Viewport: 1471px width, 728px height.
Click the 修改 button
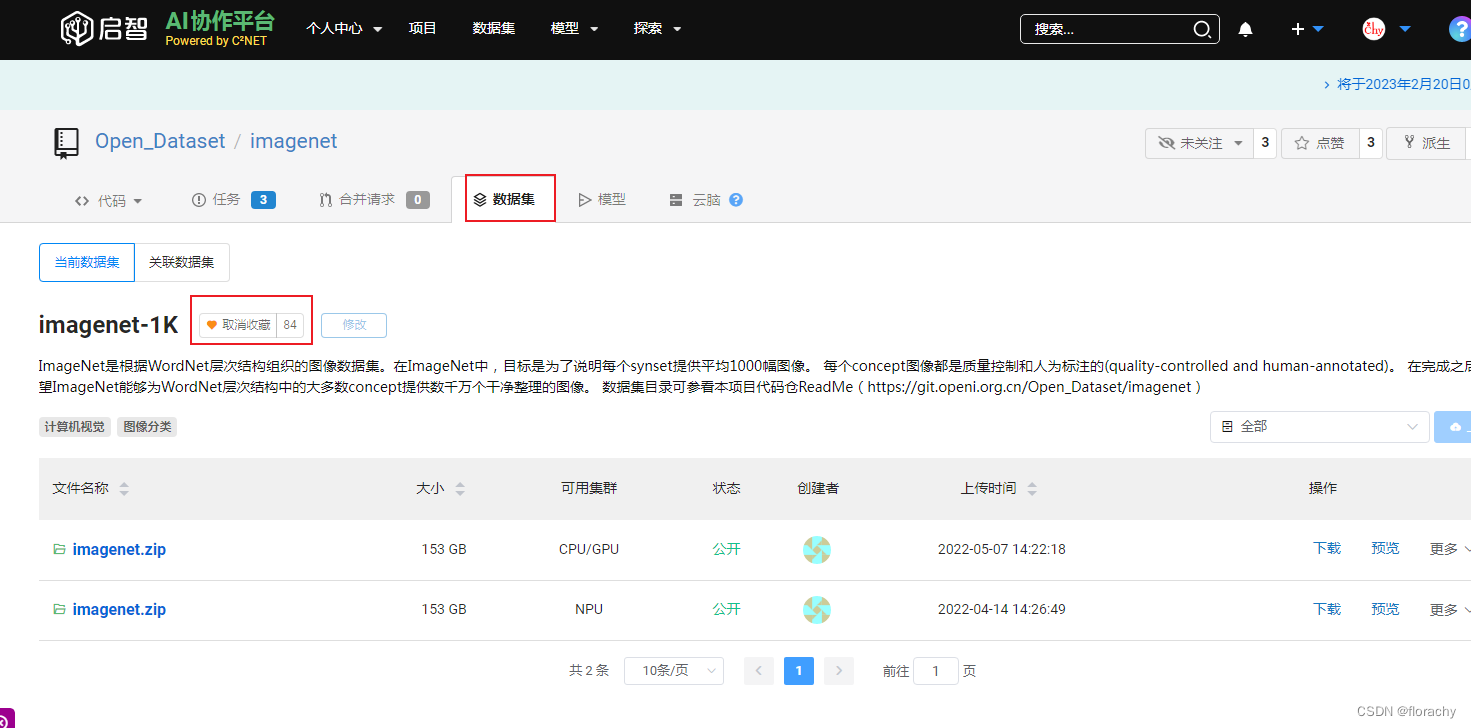354,325
